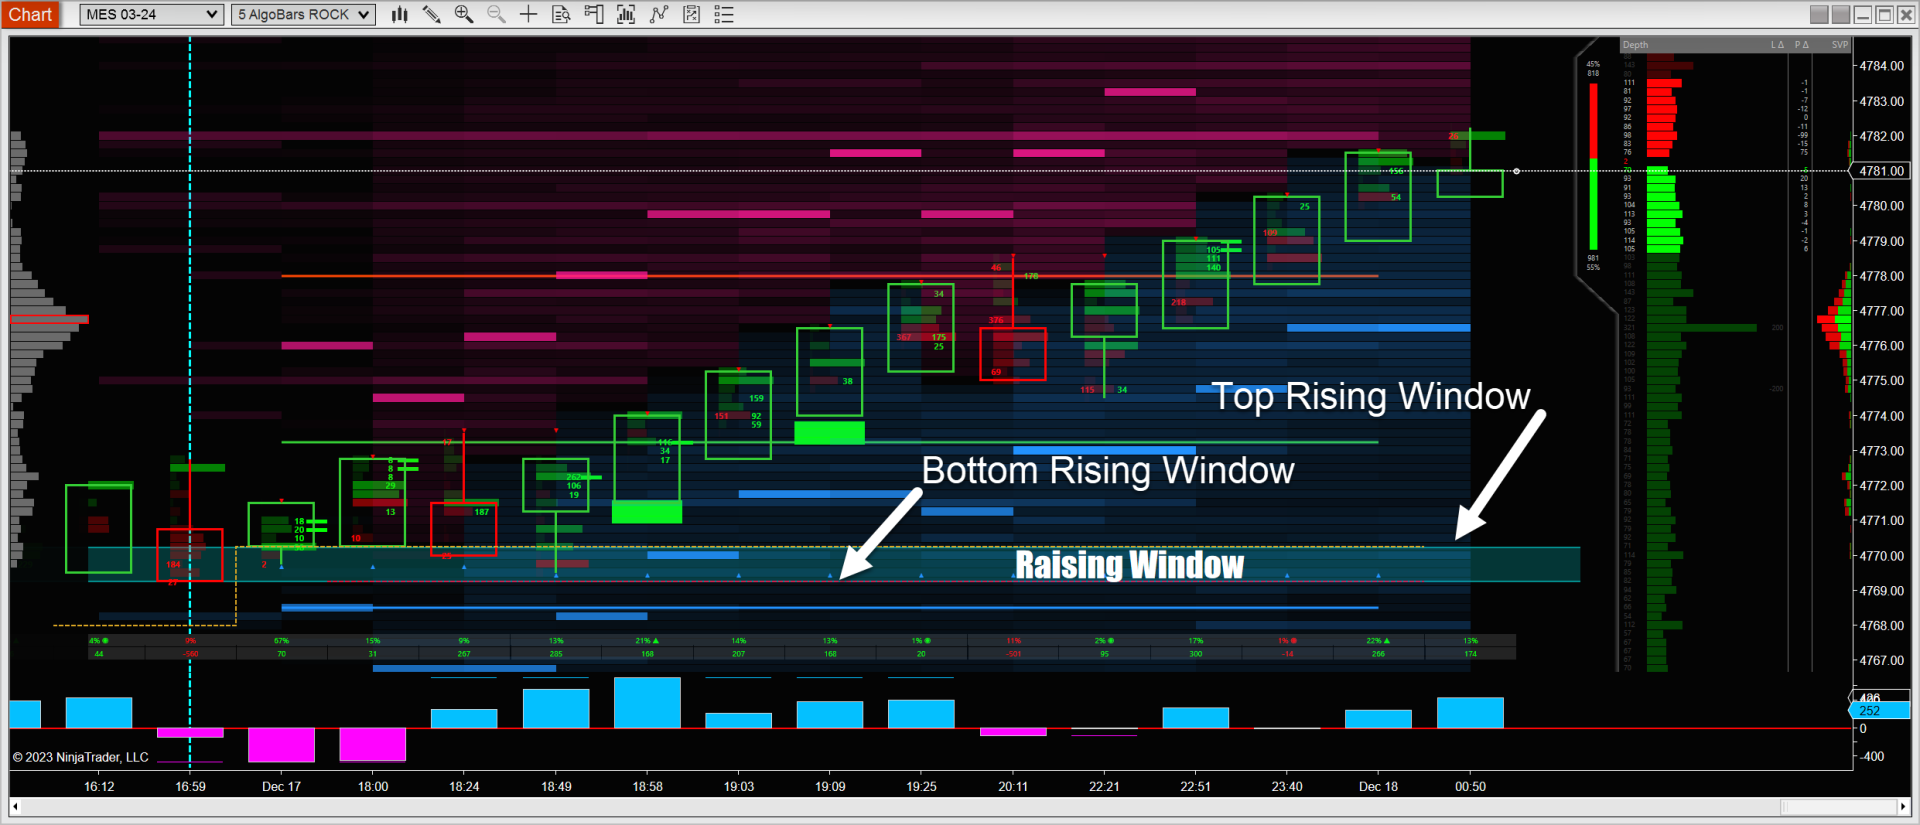1920x825 pixels.
Task: Toggle the crosshair cursor tool
Action: [x=528, y=14]
